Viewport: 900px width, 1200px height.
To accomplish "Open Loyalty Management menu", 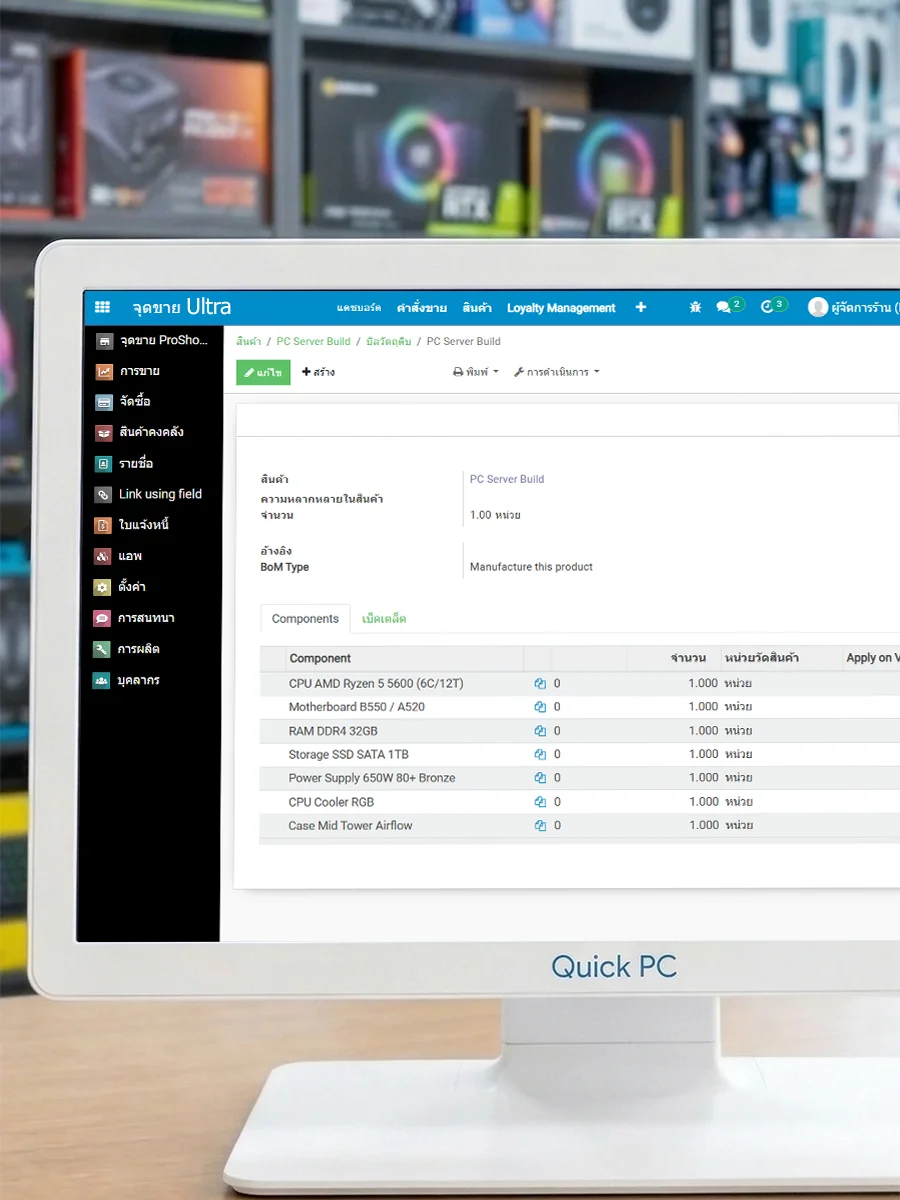I will [561, 308].
